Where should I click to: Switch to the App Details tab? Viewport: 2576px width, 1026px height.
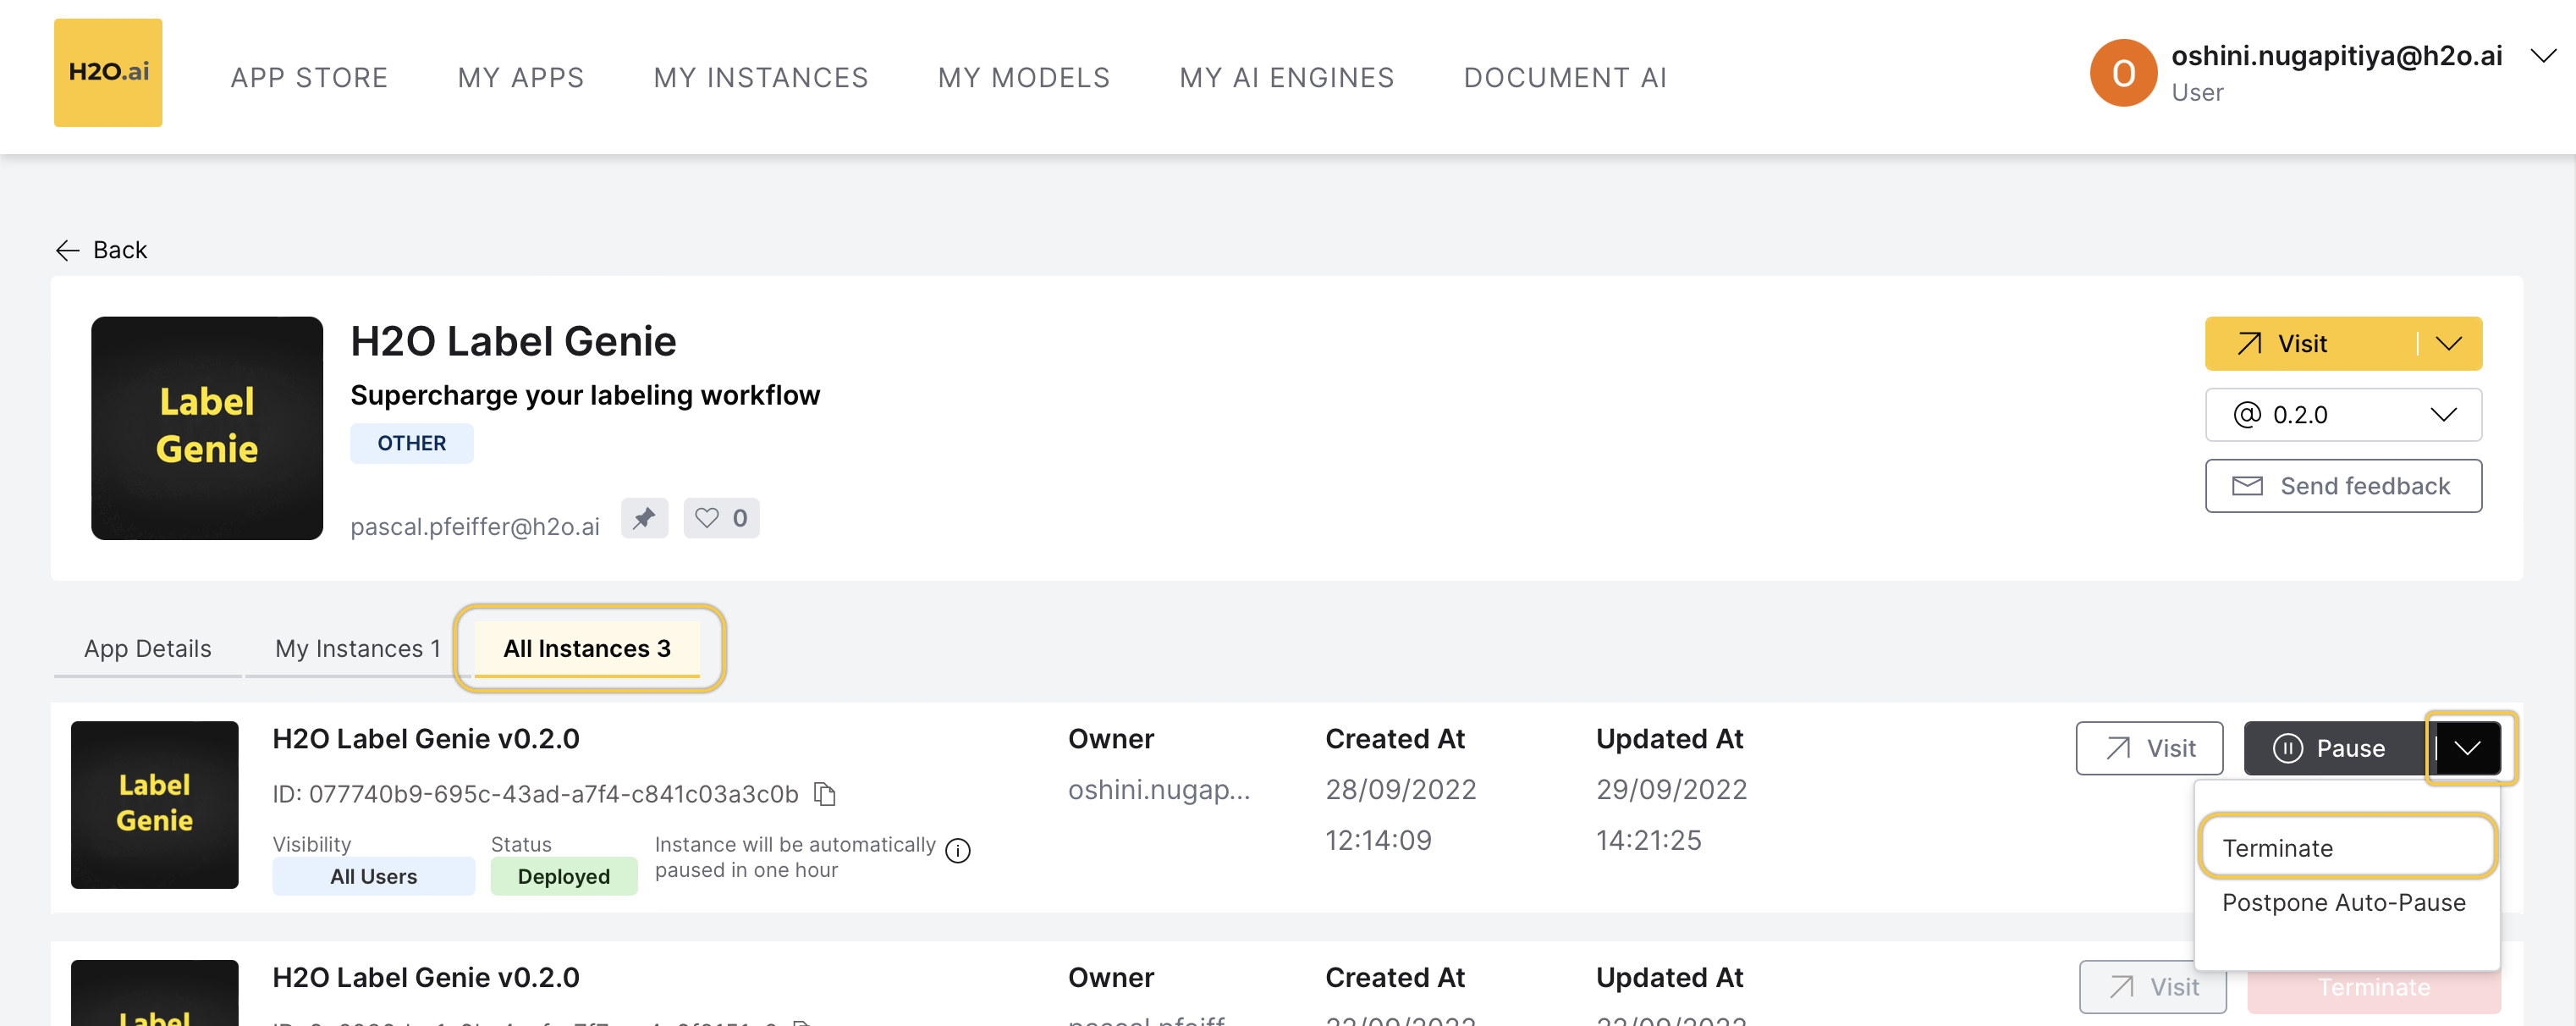[148, 648]
